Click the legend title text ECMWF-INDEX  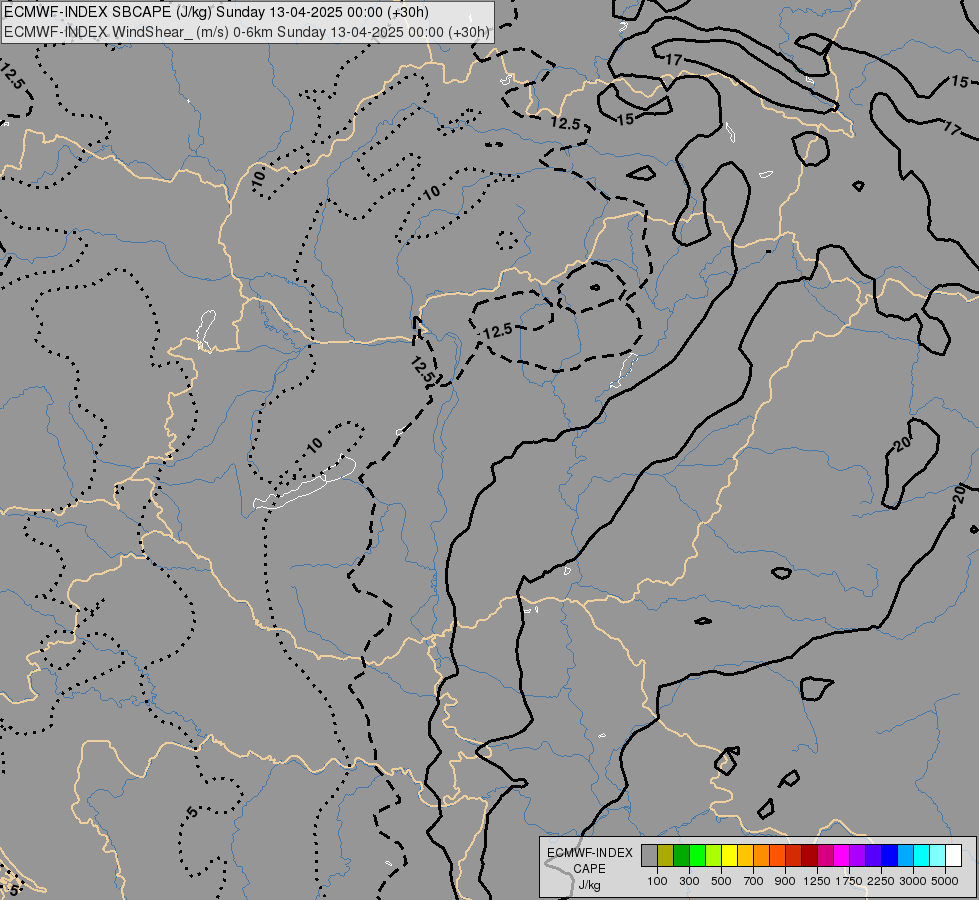tap(590, 853)
